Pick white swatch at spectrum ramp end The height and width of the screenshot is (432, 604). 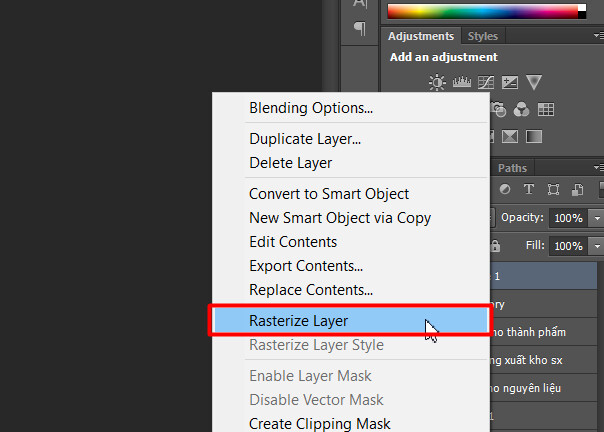(x=582, y=8)
